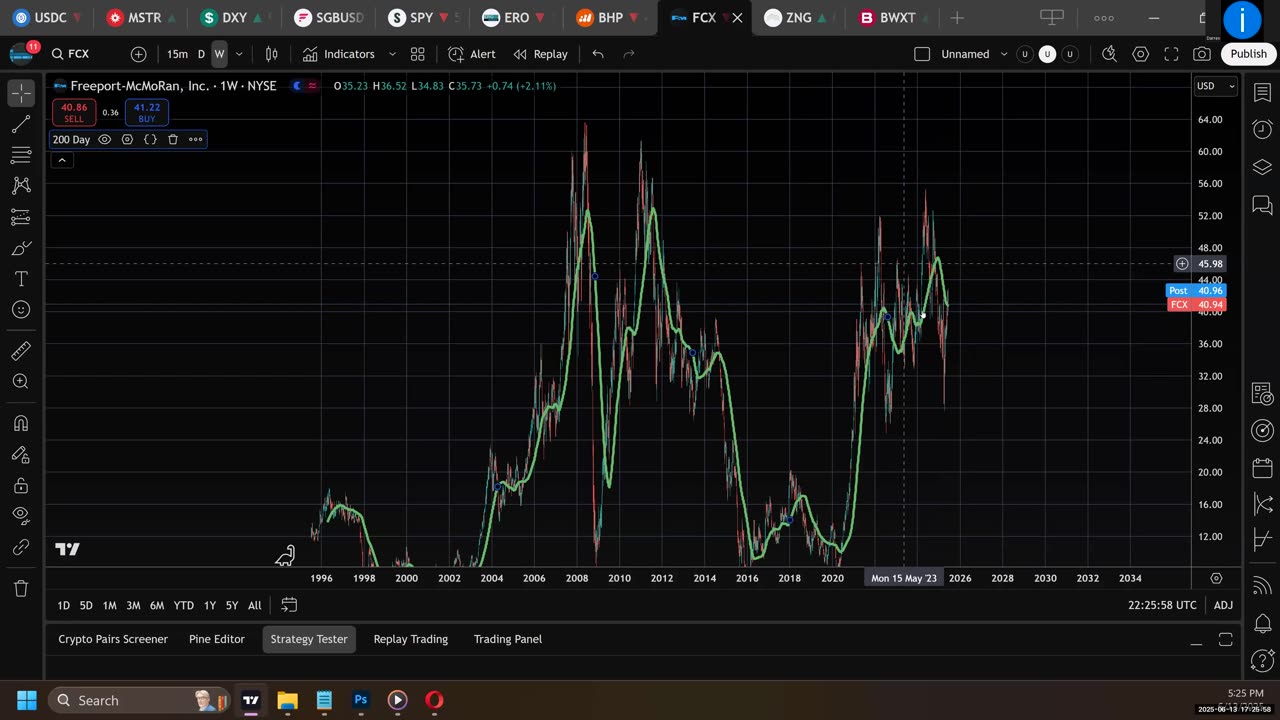Select the 15m time interval
Image resolution: width=1280 pixels, height=720 pixels.
(x=177, y=54)
